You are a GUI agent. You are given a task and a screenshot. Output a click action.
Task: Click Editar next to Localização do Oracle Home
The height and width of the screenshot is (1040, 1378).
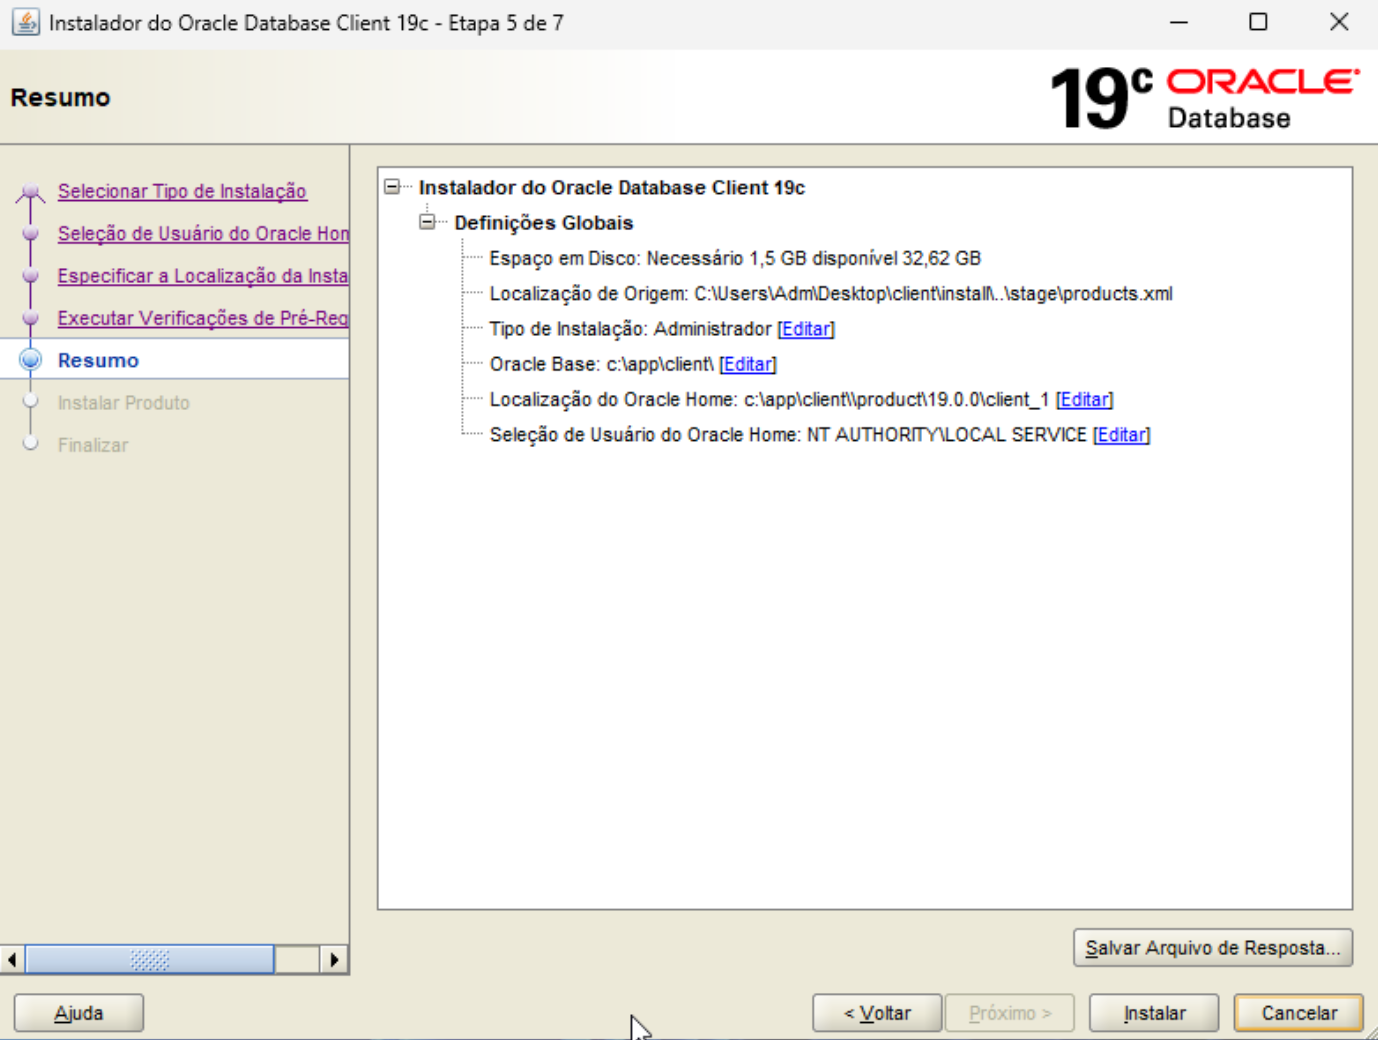1084,399
